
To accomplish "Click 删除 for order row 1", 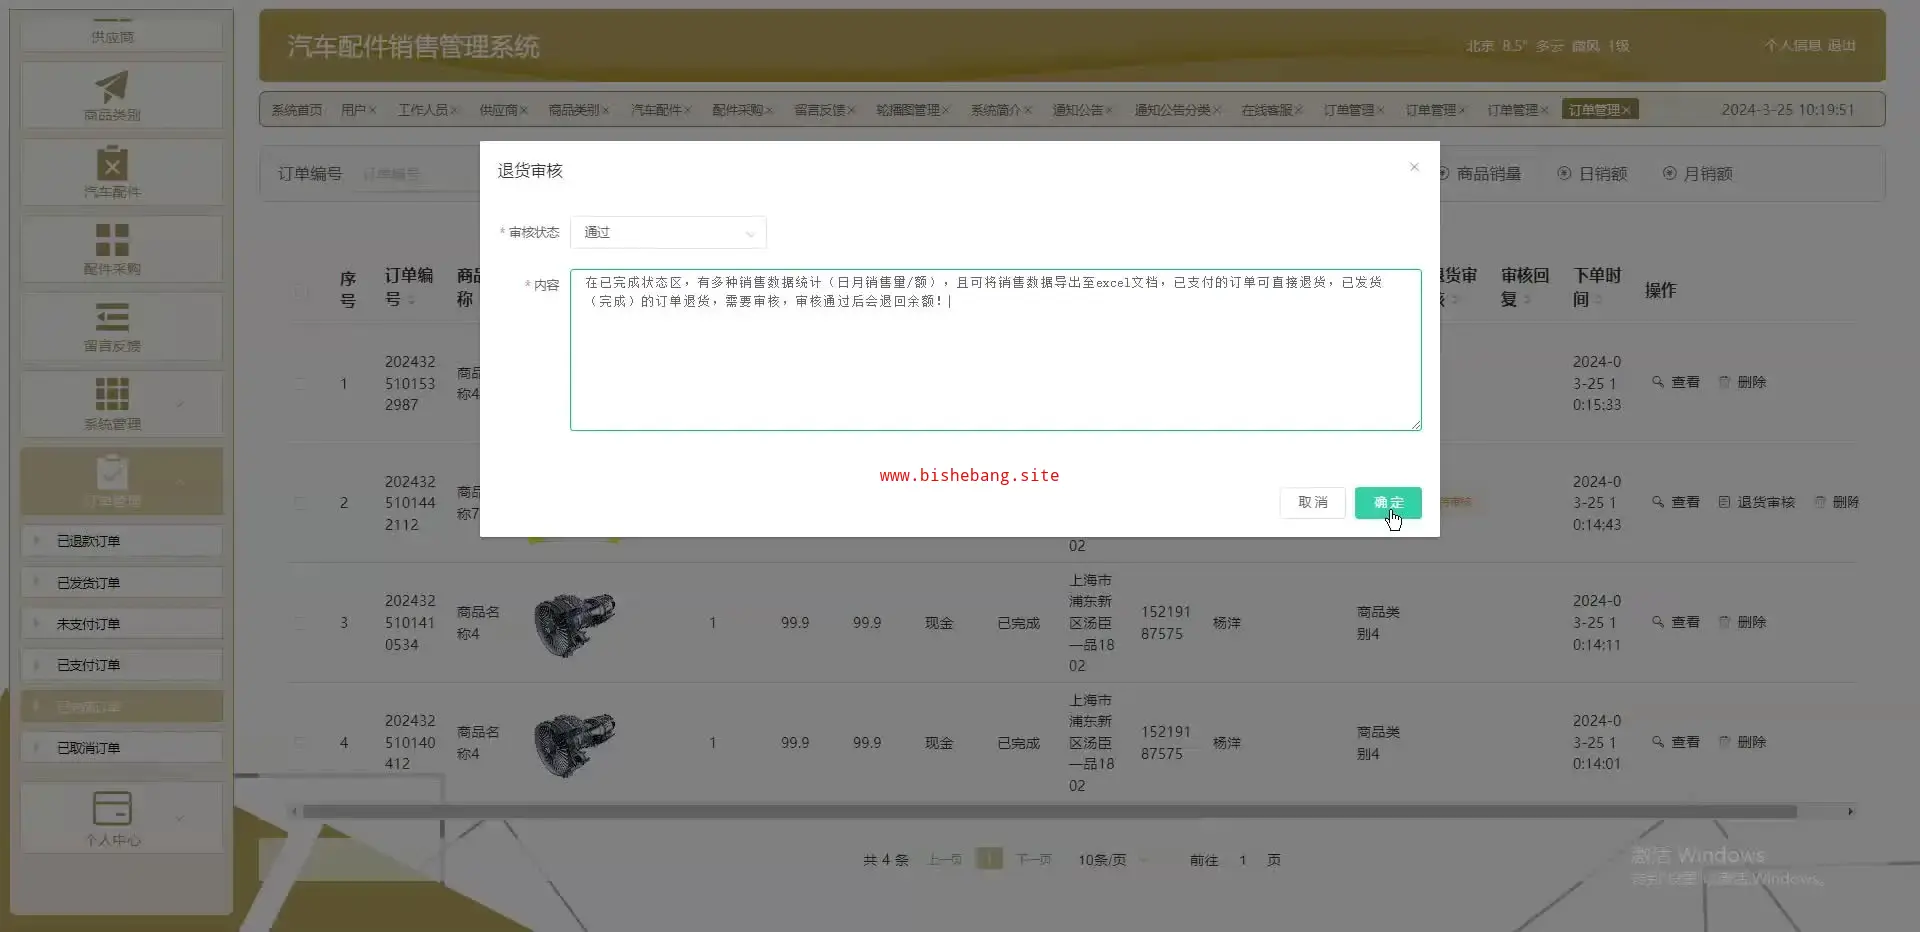I will [1742, 382].
